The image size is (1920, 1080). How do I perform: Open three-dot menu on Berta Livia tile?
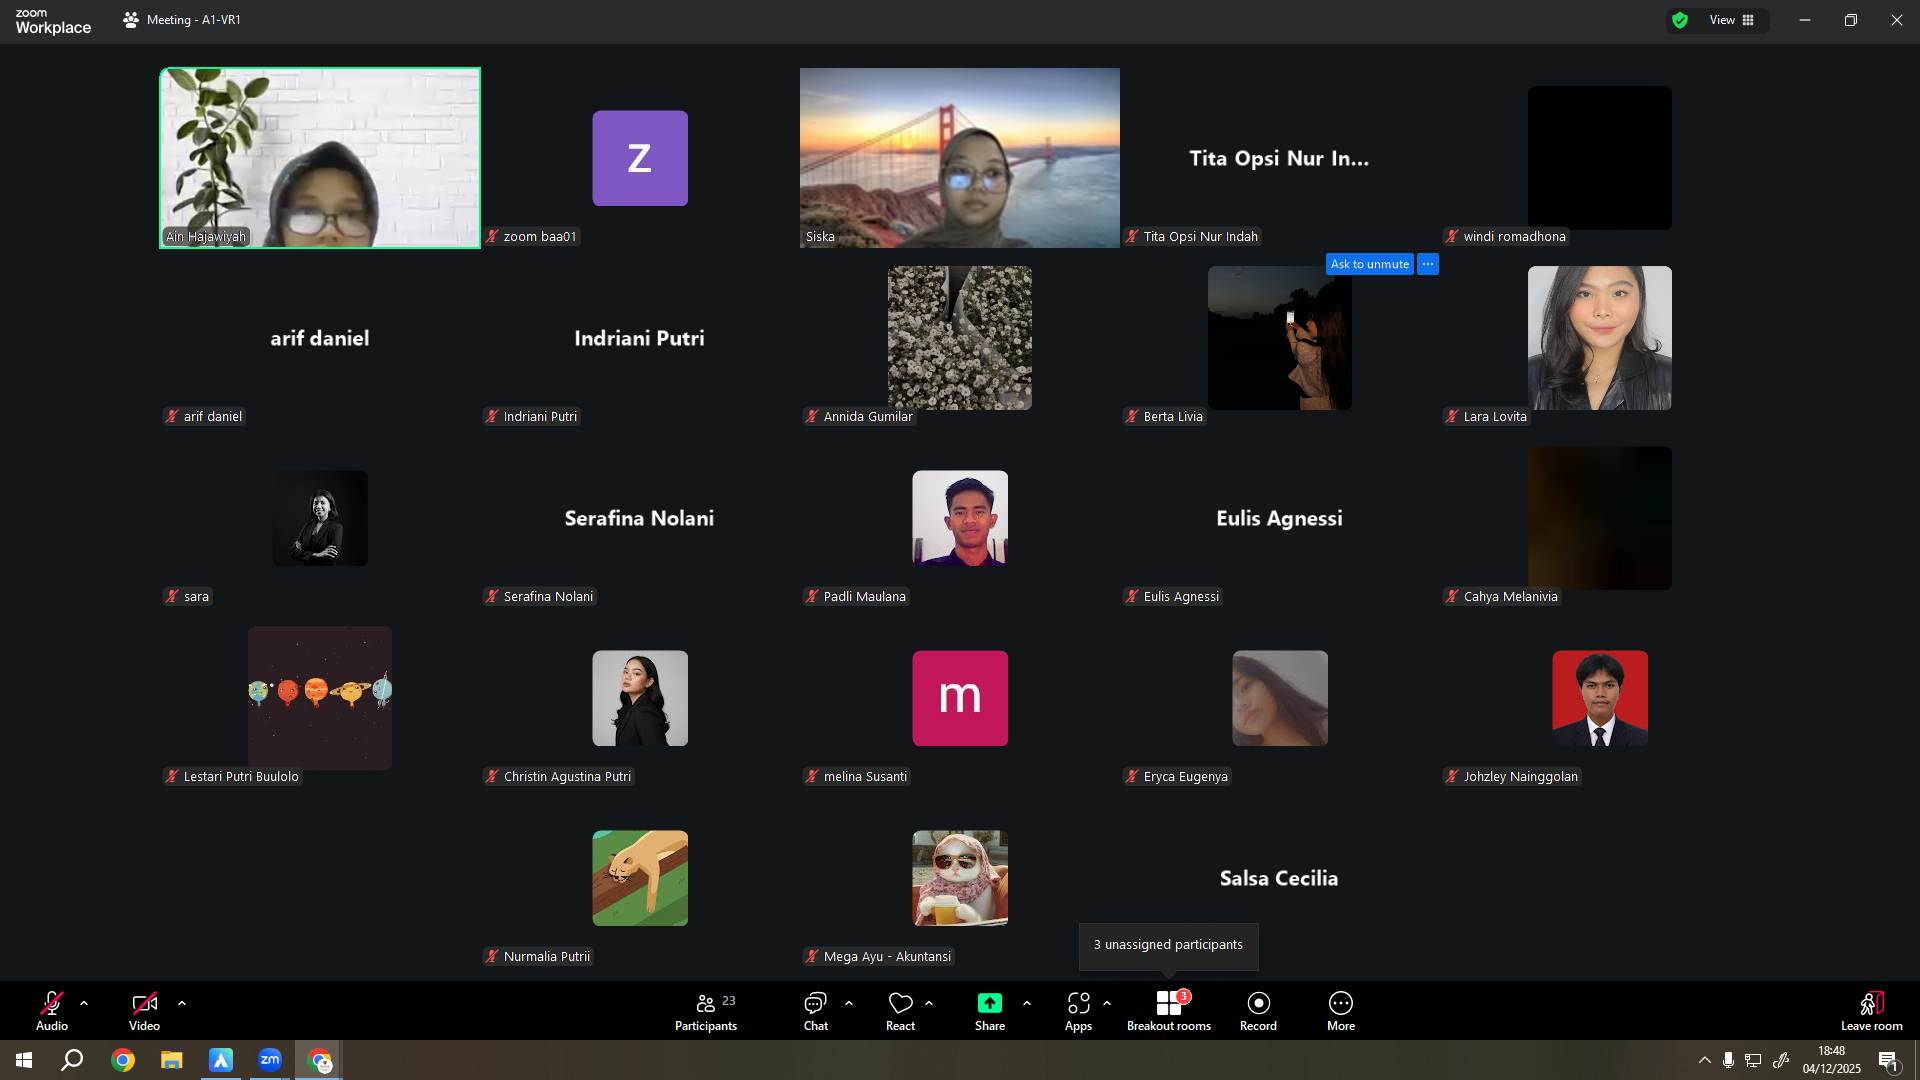tap(1428, 264)
